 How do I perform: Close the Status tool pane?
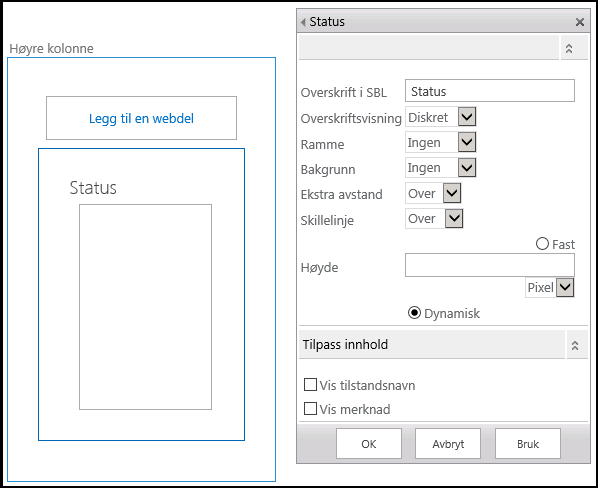[580, 22]
